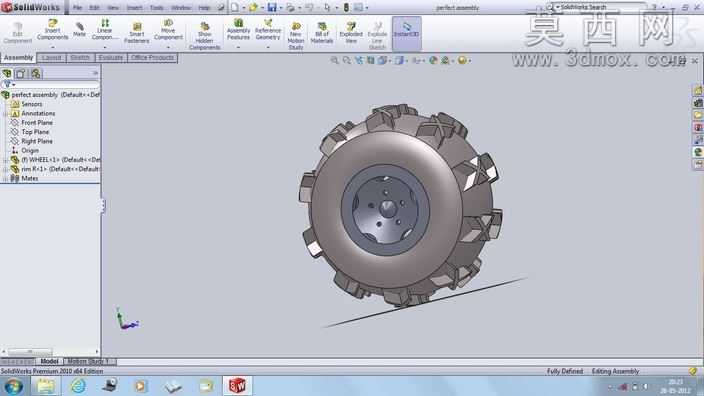Select Front Plane in feature tree
The width and height of the screenshot is (704, 396).
click(x=37, y=123)
